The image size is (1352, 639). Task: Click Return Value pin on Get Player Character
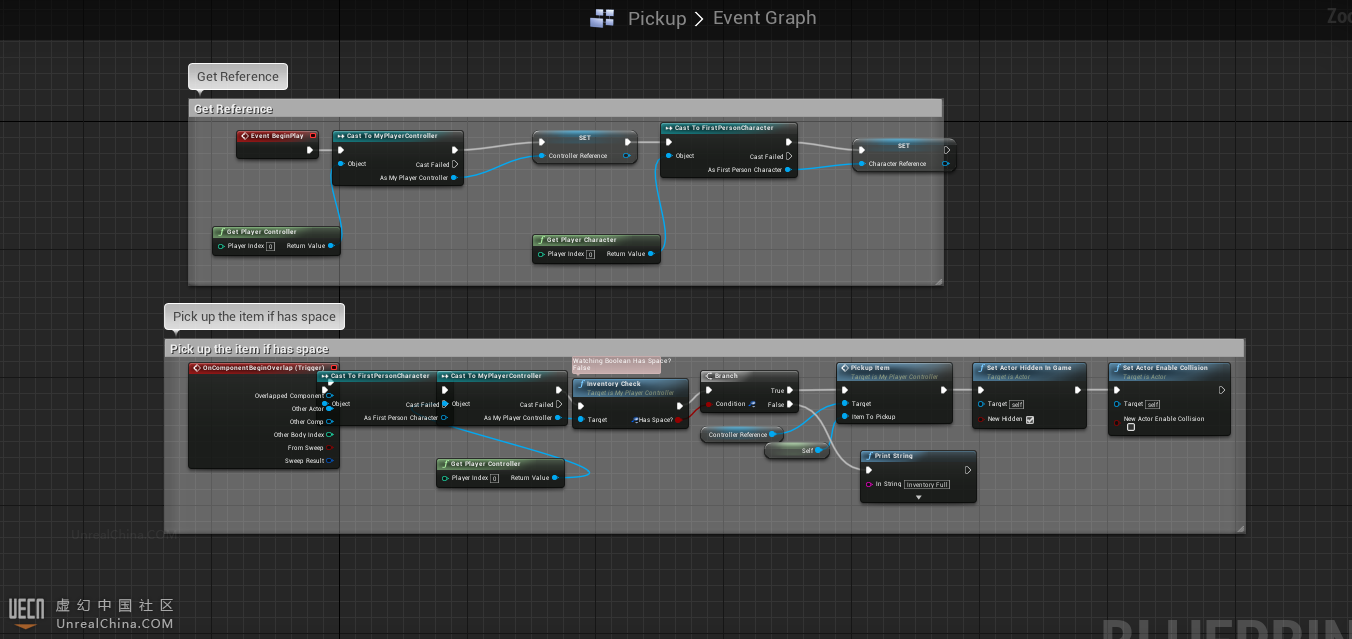click(651, 254)
